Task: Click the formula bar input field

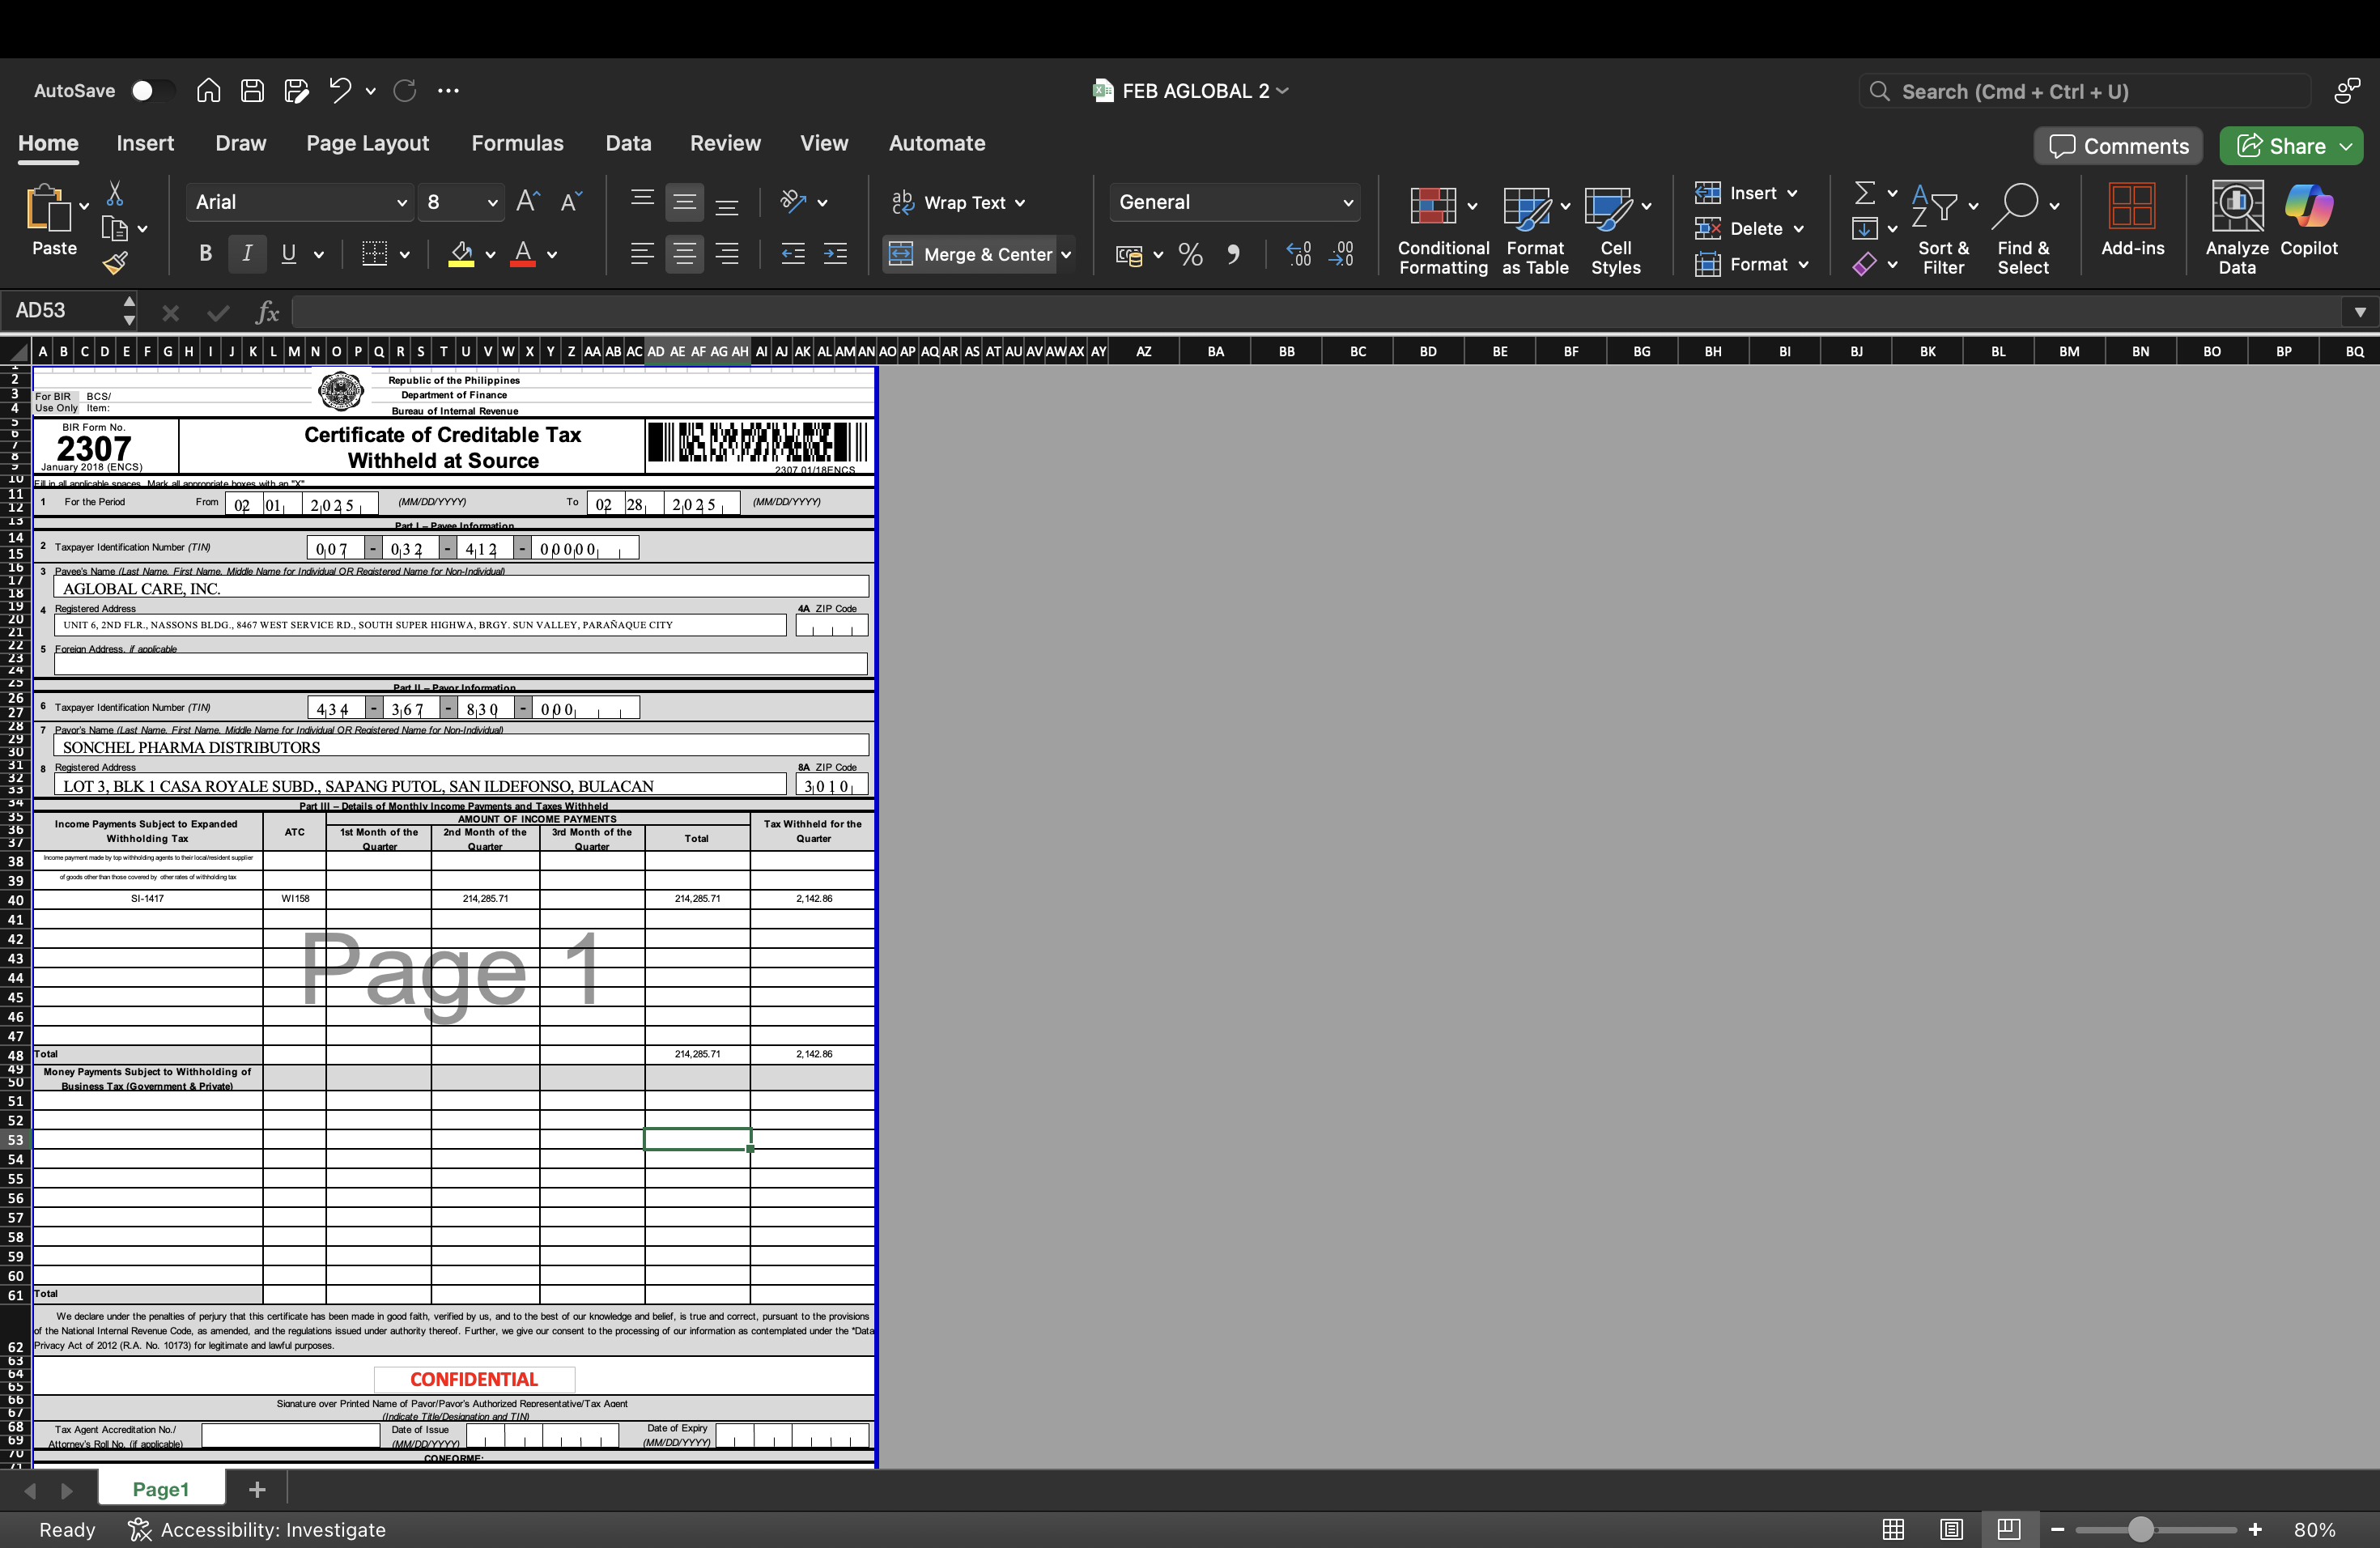Action: pos(1316,312)
